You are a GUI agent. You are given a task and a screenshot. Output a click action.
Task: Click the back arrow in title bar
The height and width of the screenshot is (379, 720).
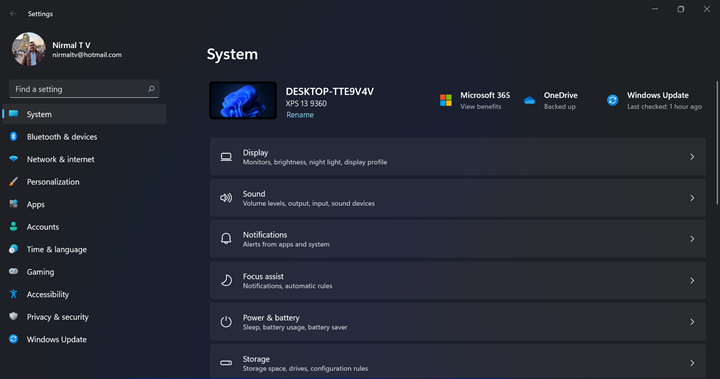click(13, 14)
